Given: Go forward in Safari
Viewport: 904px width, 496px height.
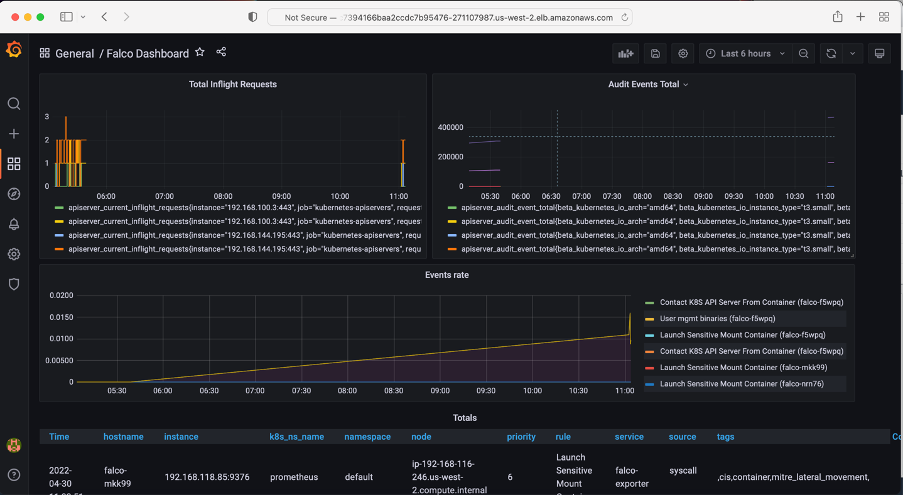Looking at the screenshot, I should click(x=126, y=17).
